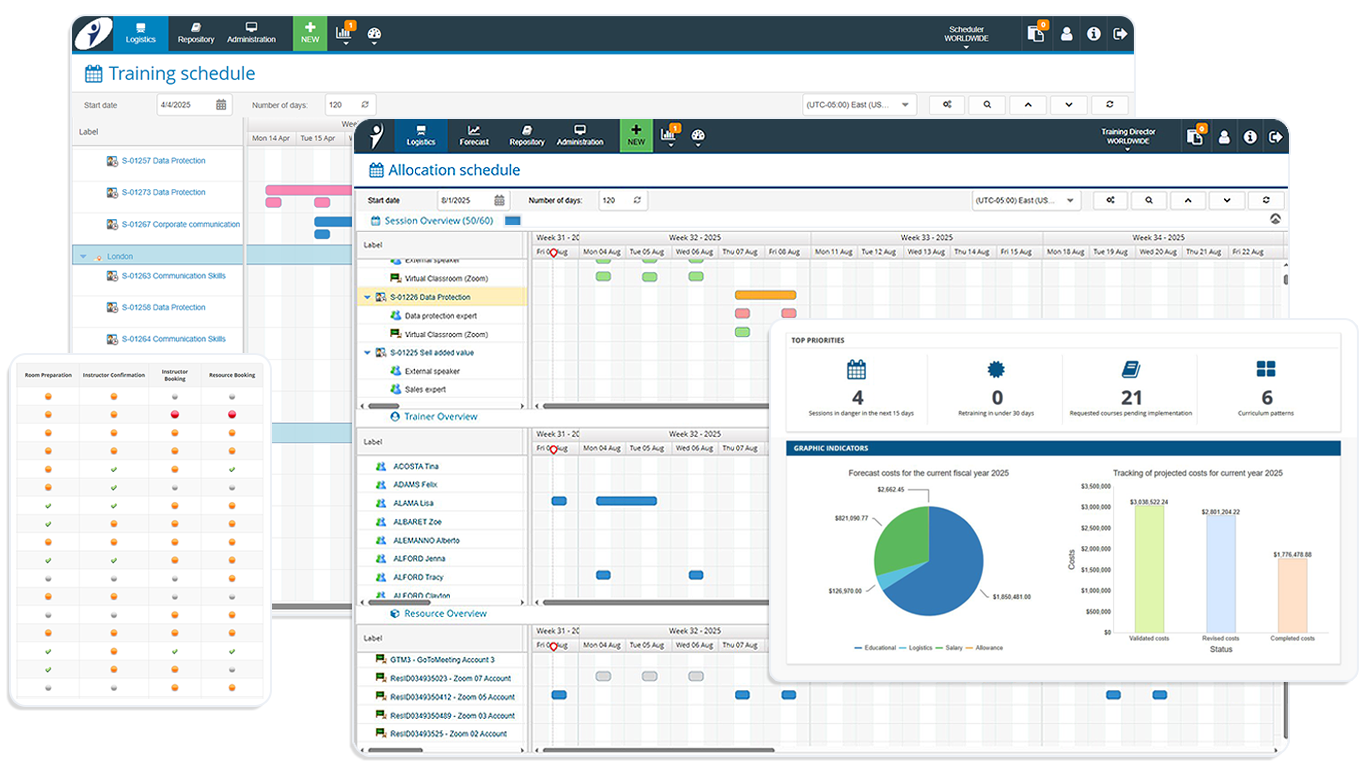Viewport: 1370px width, 780px height.
Task: Open user profile icon in Training schedule navbar
Action: [x=1066, y=34]
